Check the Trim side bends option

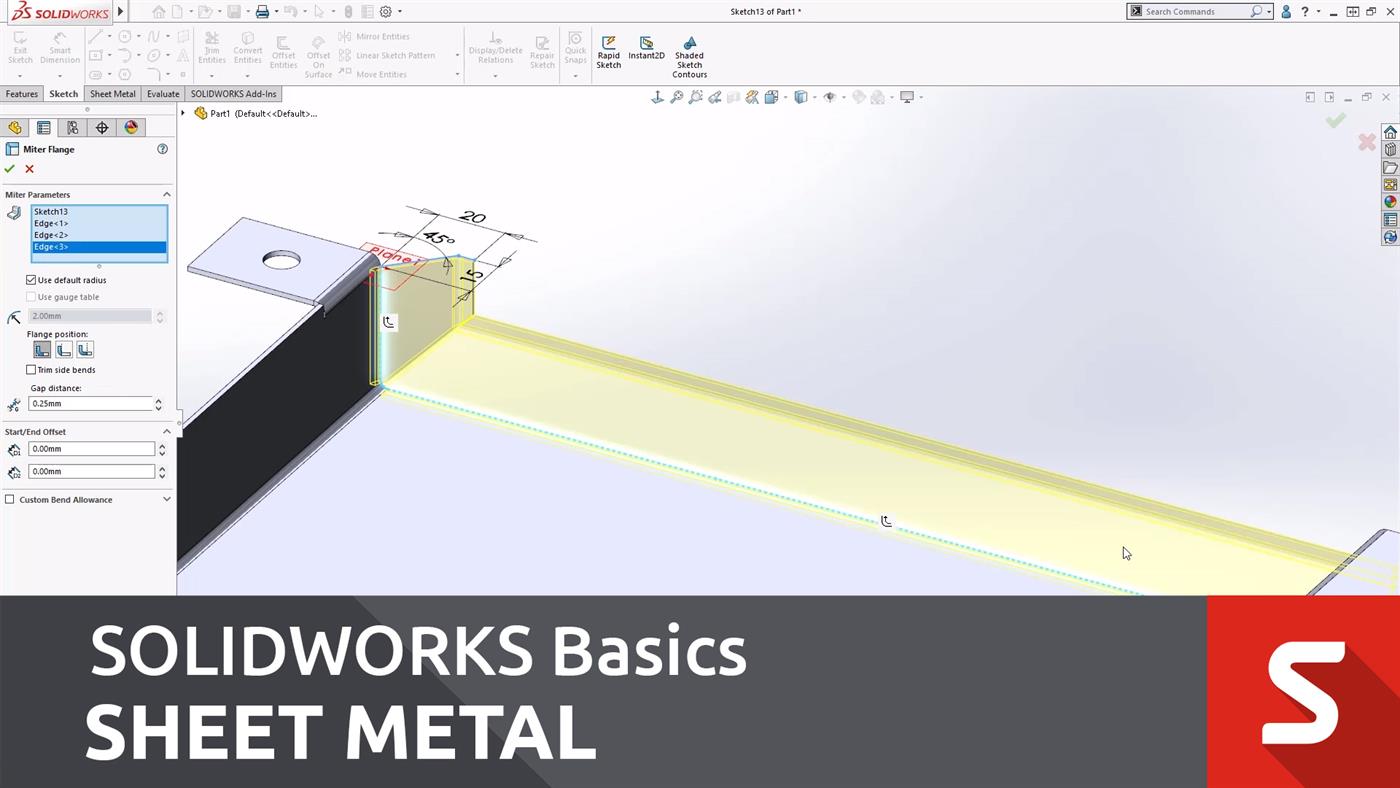[31, 369]
